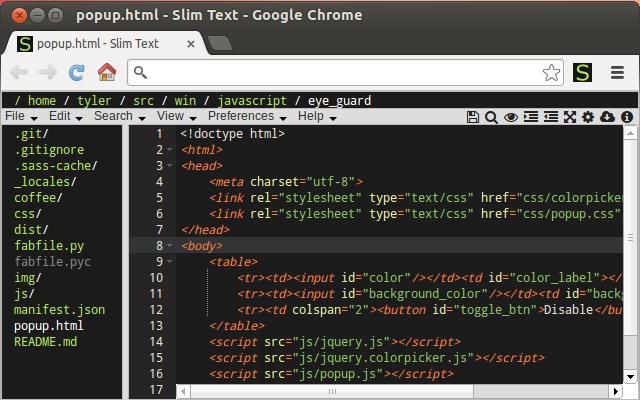The image size is (640, 400).
Task: Click the browser forward arrow
Action: point(48,73)
